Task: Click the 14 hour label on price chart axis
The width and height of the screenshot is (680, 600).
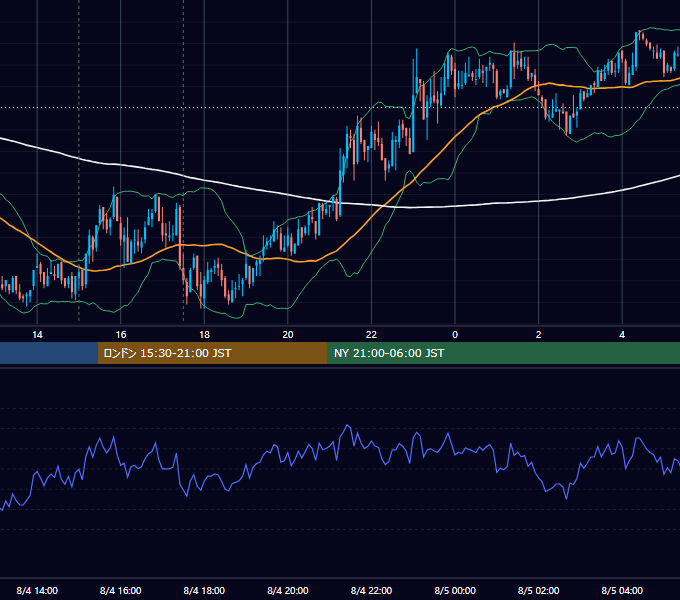Action: (x=37, y=335)
